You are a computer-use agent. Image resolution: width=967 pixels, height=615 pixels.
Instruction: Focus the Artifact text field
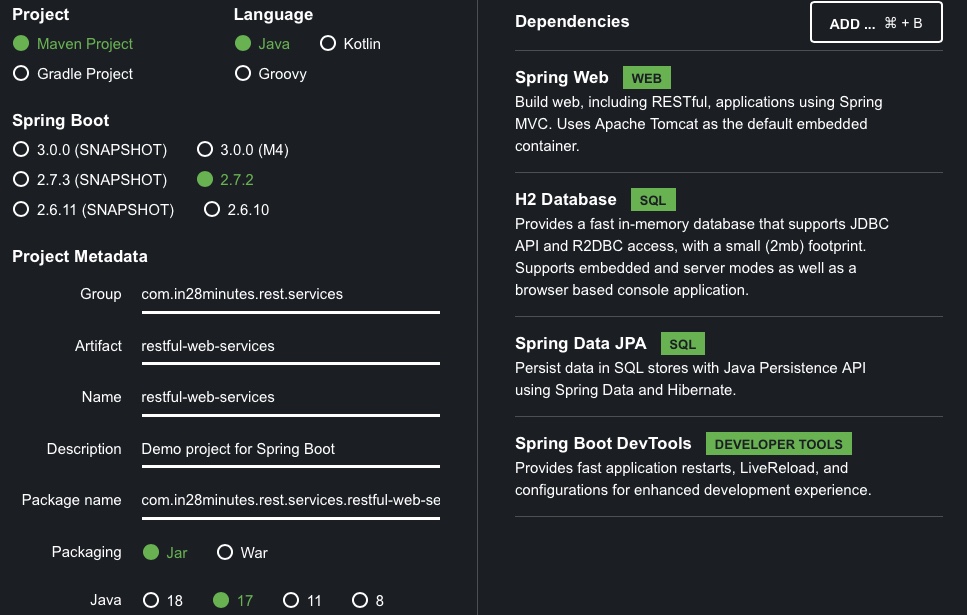point(290,347)
